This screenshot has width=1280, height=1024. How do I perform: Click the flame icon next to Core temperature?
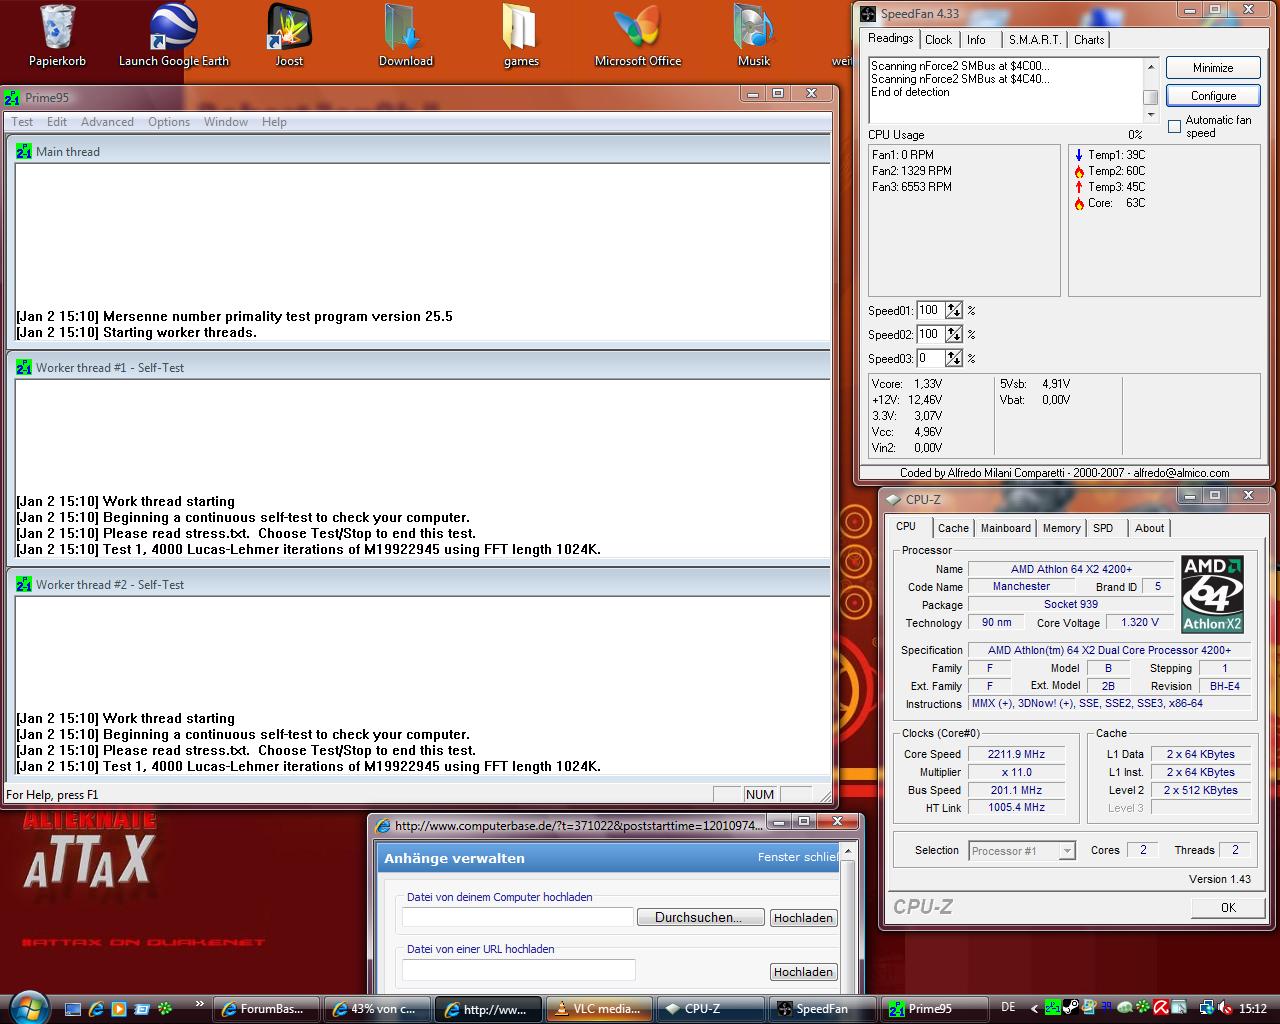[x=1079, y=203]
